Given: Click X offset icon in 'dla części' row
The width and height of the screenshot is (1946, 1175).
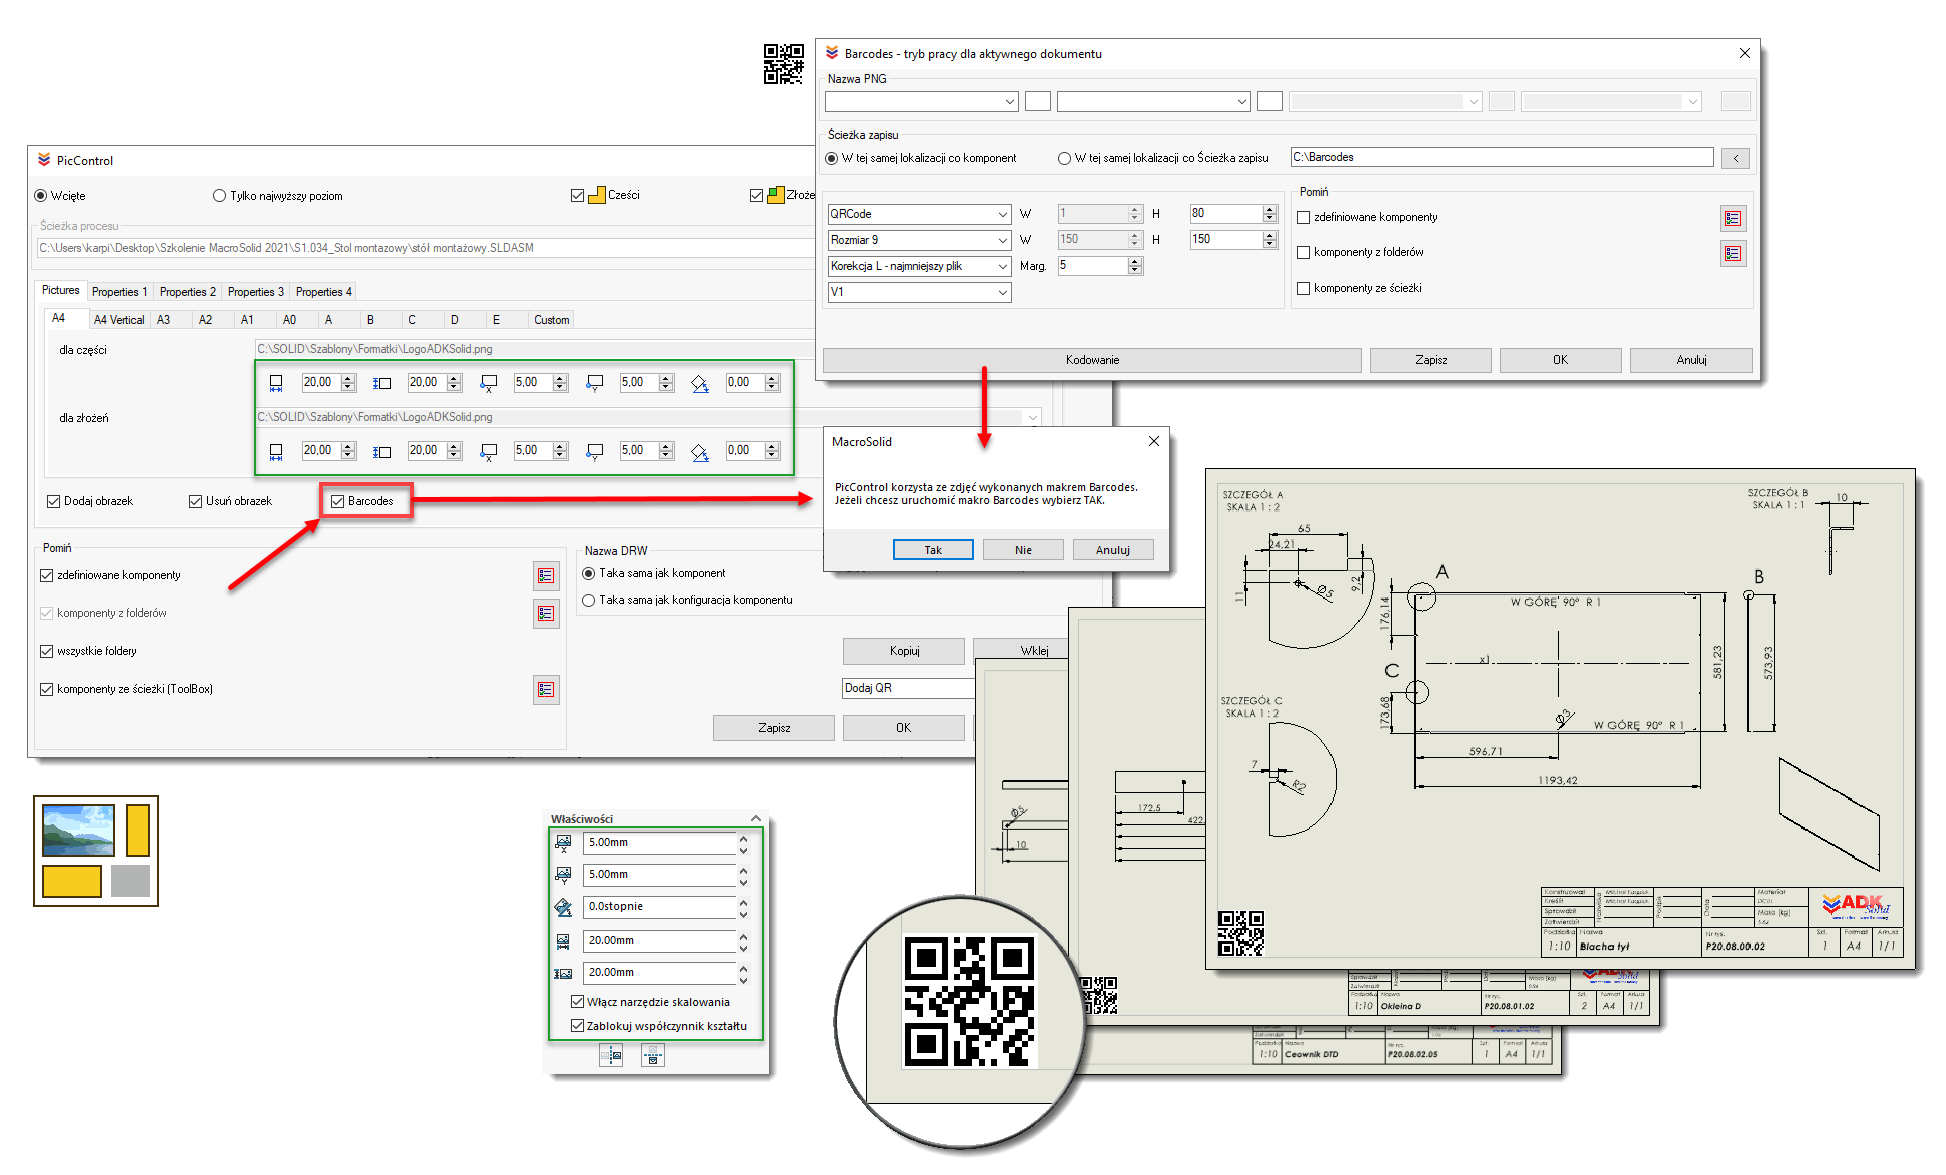Looking at the screenshot, I should pyautogui.click(x=488, y=383).
